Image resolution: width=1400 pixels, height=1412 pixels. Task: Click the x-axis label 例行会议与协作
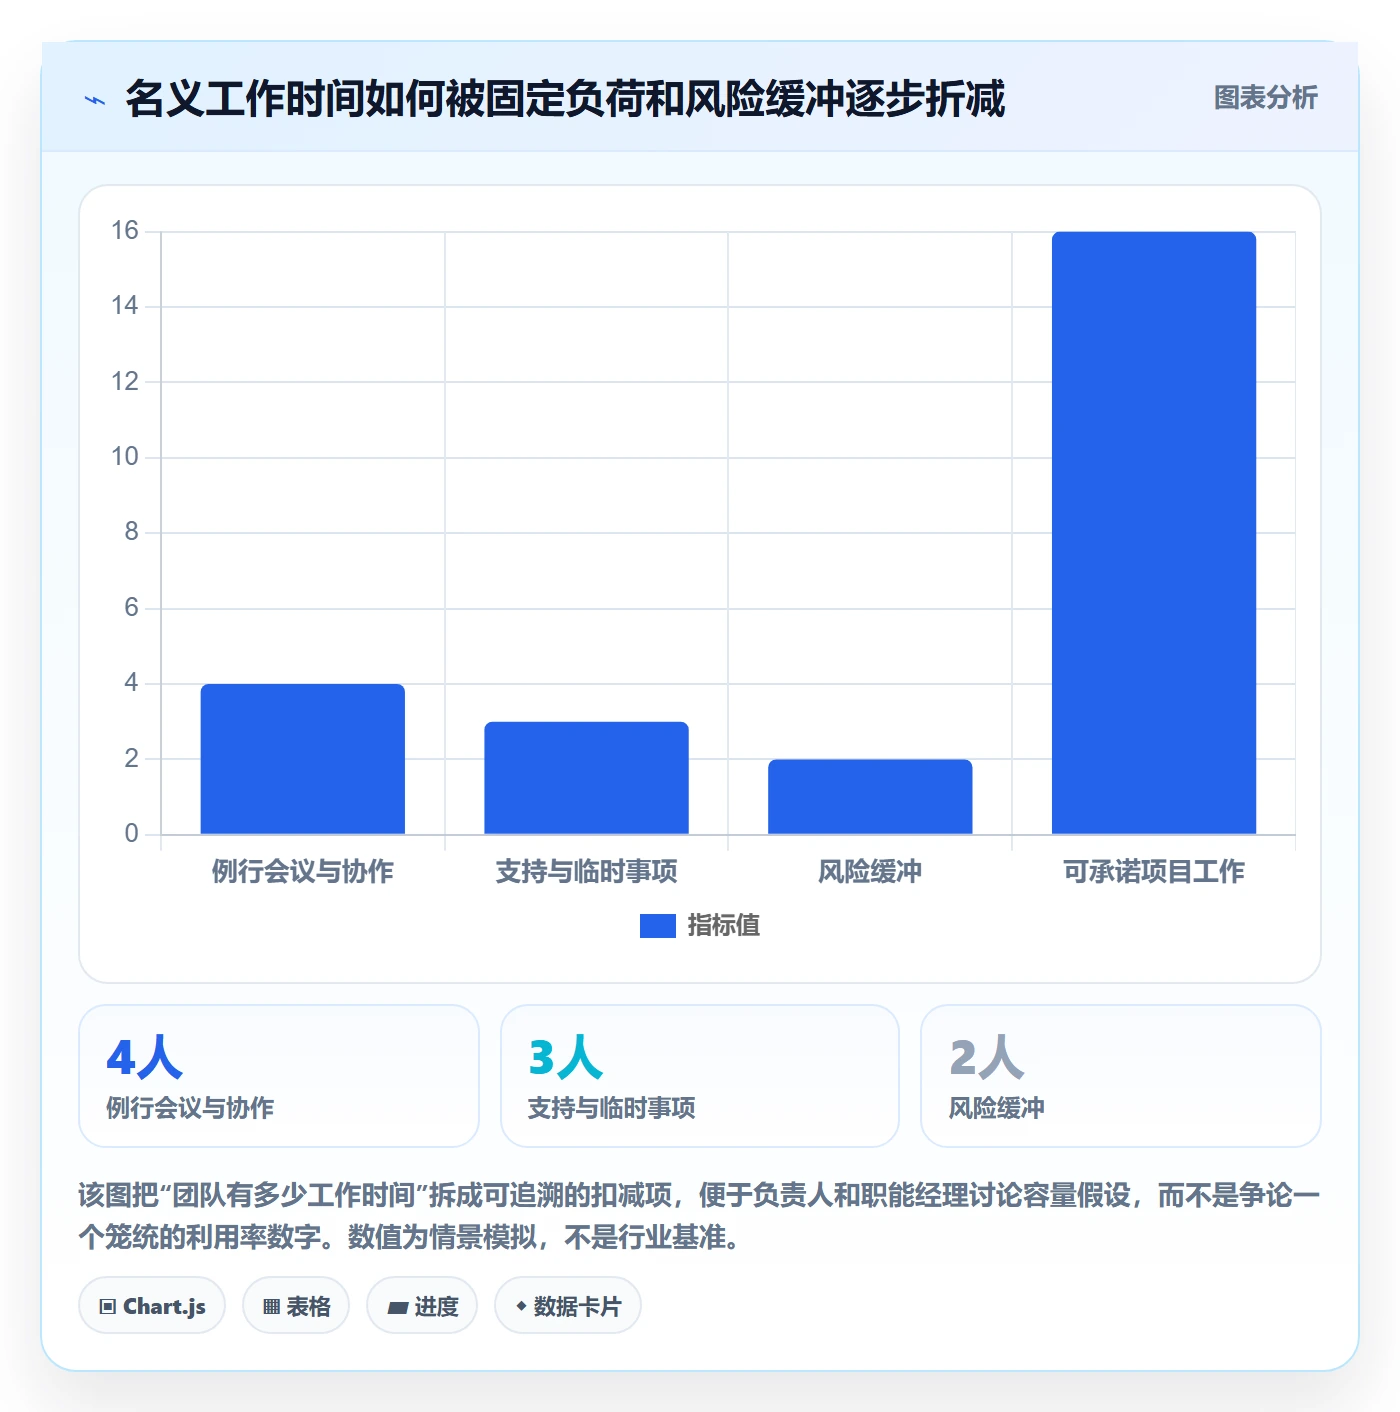303,872
